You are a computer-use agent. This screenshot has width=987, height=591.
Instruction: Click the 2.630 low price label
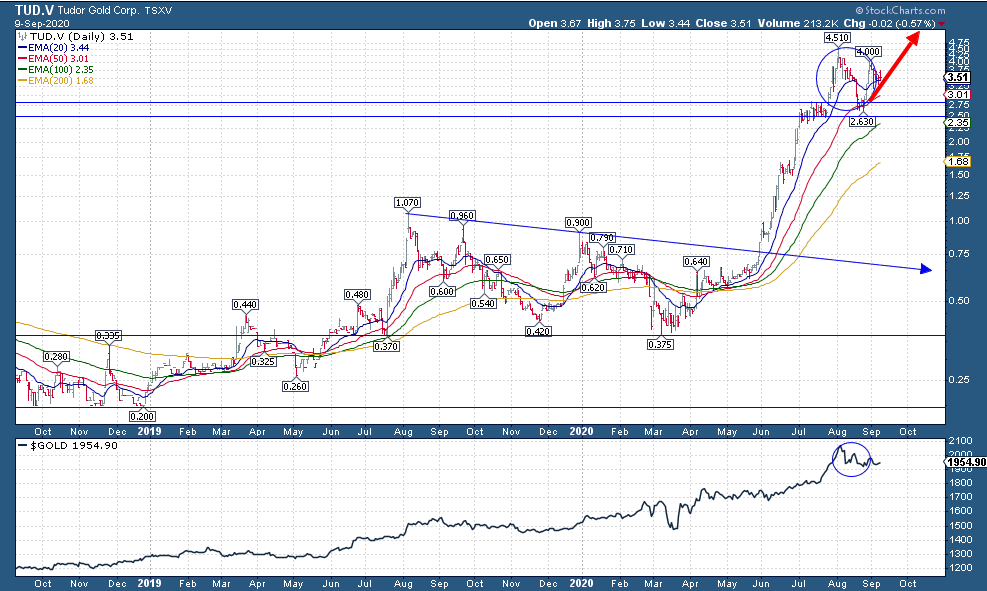tap(862, 121)
